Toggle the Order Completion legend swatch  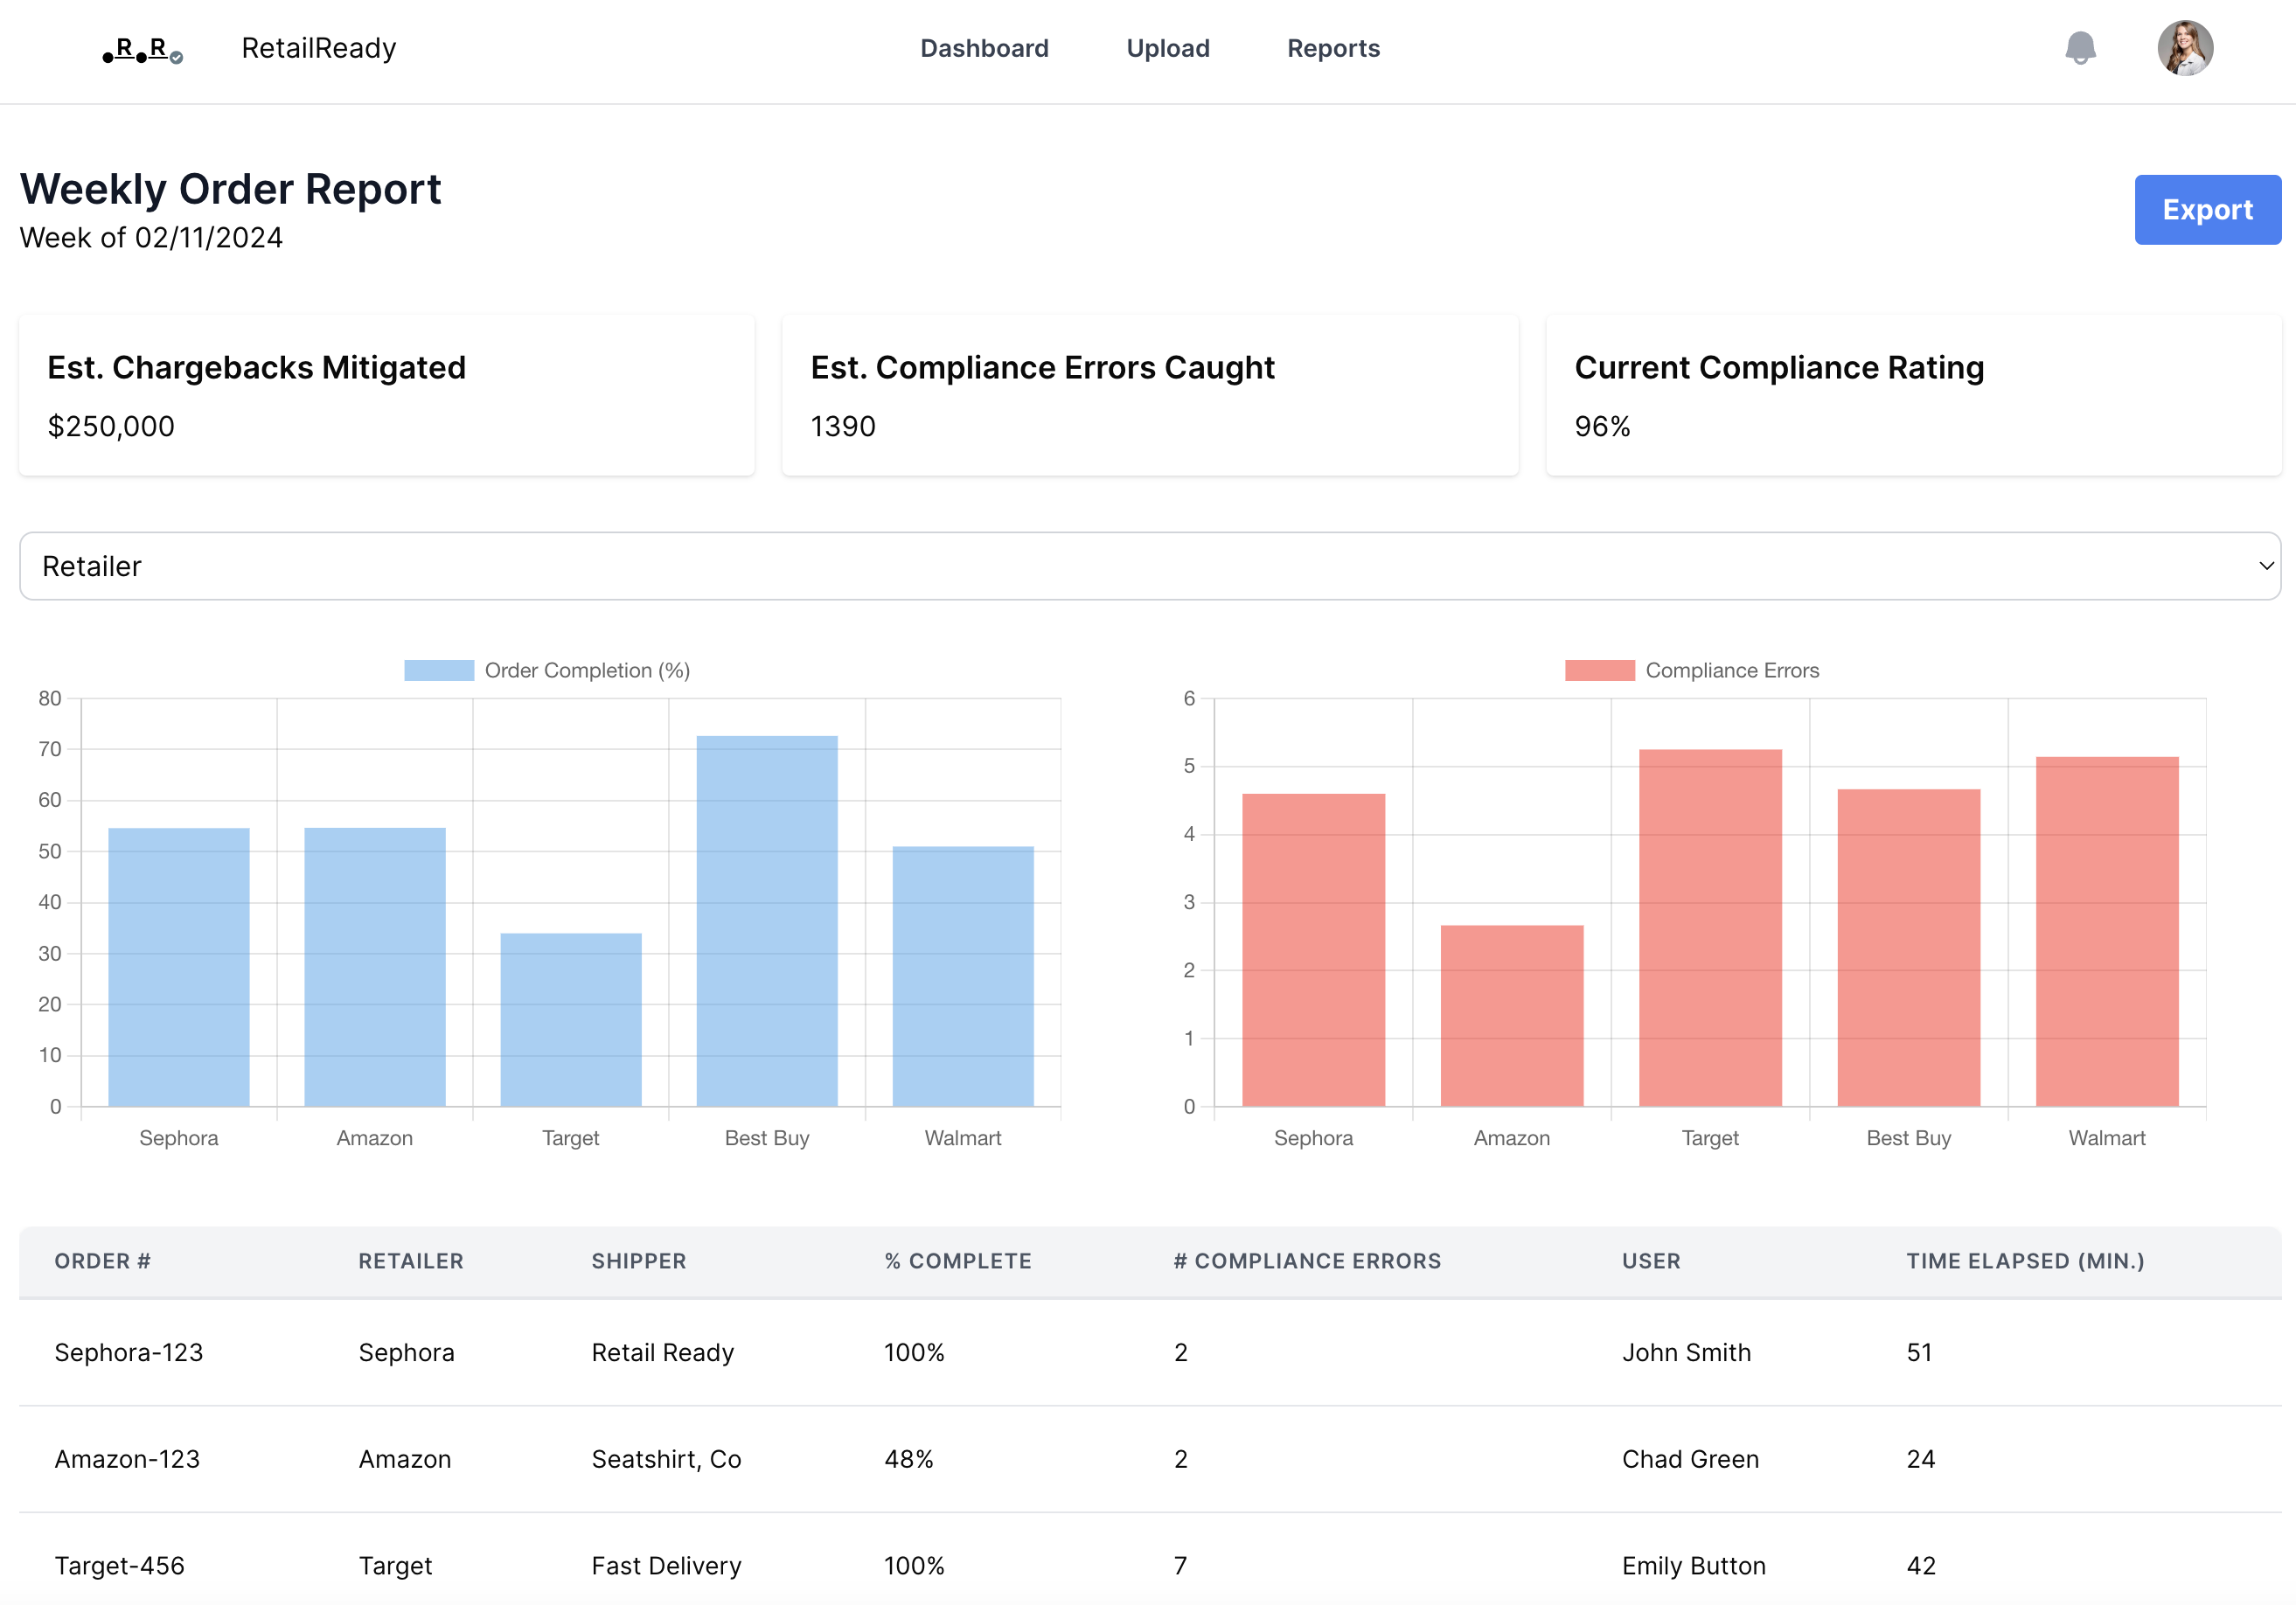pyautogui.click(x=439, y=670)
